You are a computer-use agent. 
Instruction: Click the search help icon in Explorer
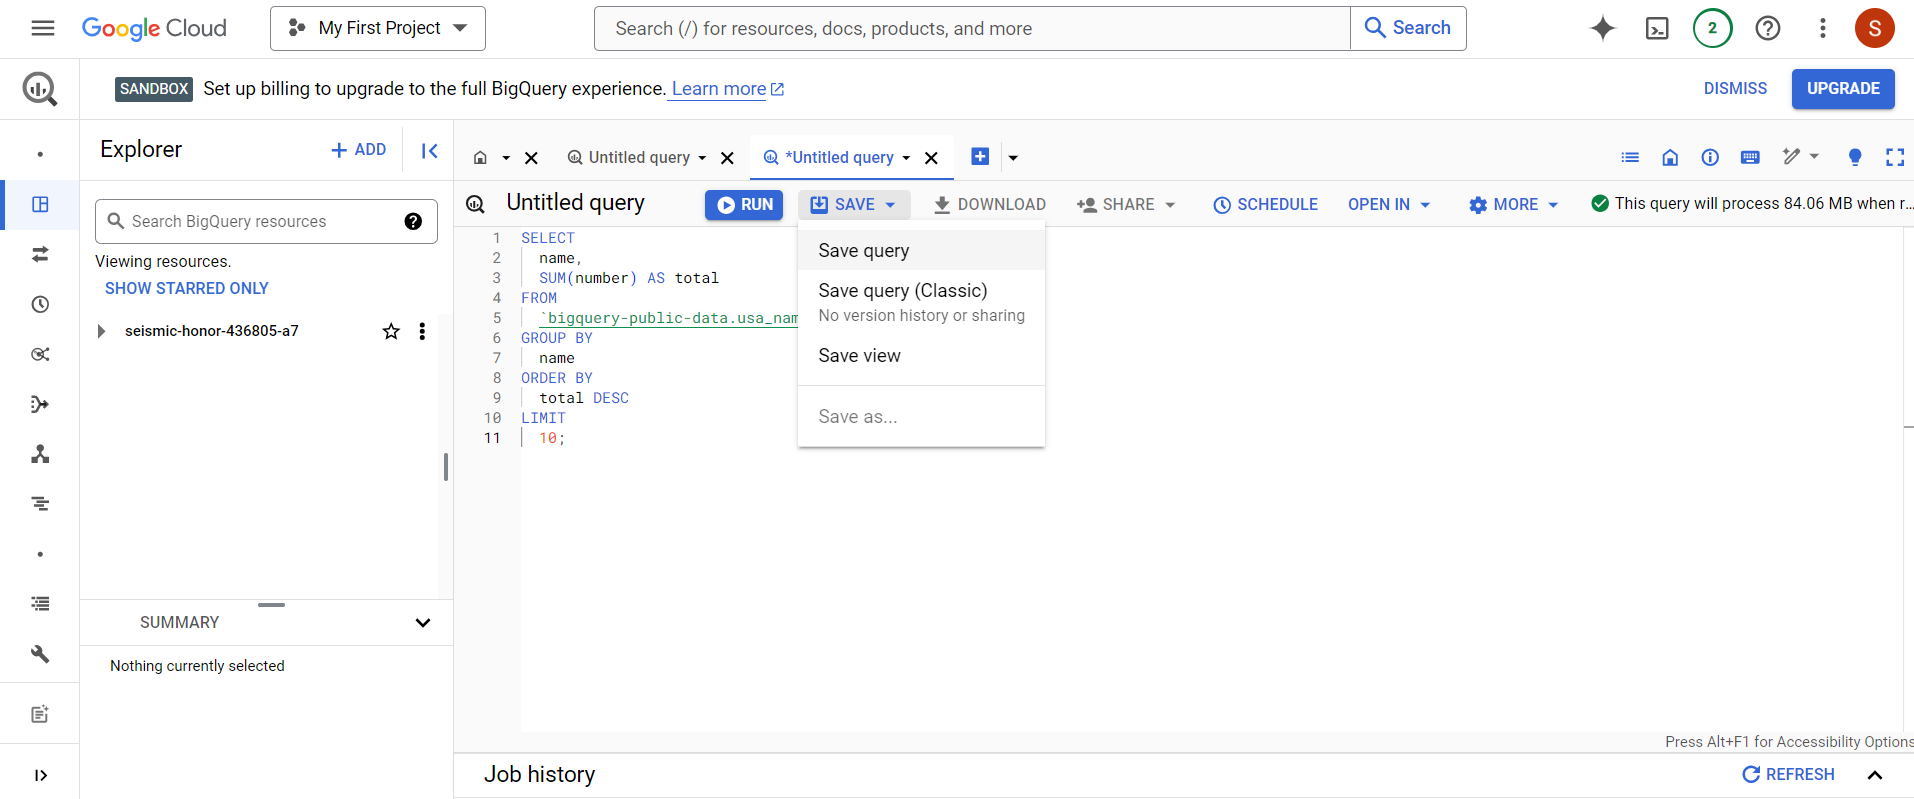(413, 221)
